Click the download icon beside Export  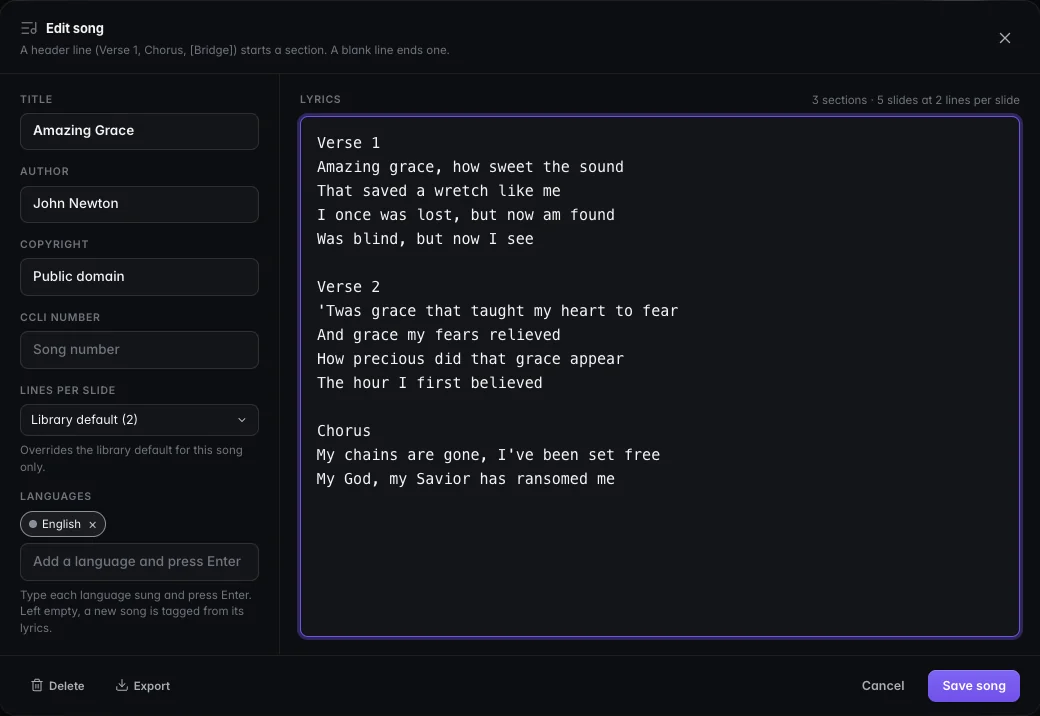point(121,686)
